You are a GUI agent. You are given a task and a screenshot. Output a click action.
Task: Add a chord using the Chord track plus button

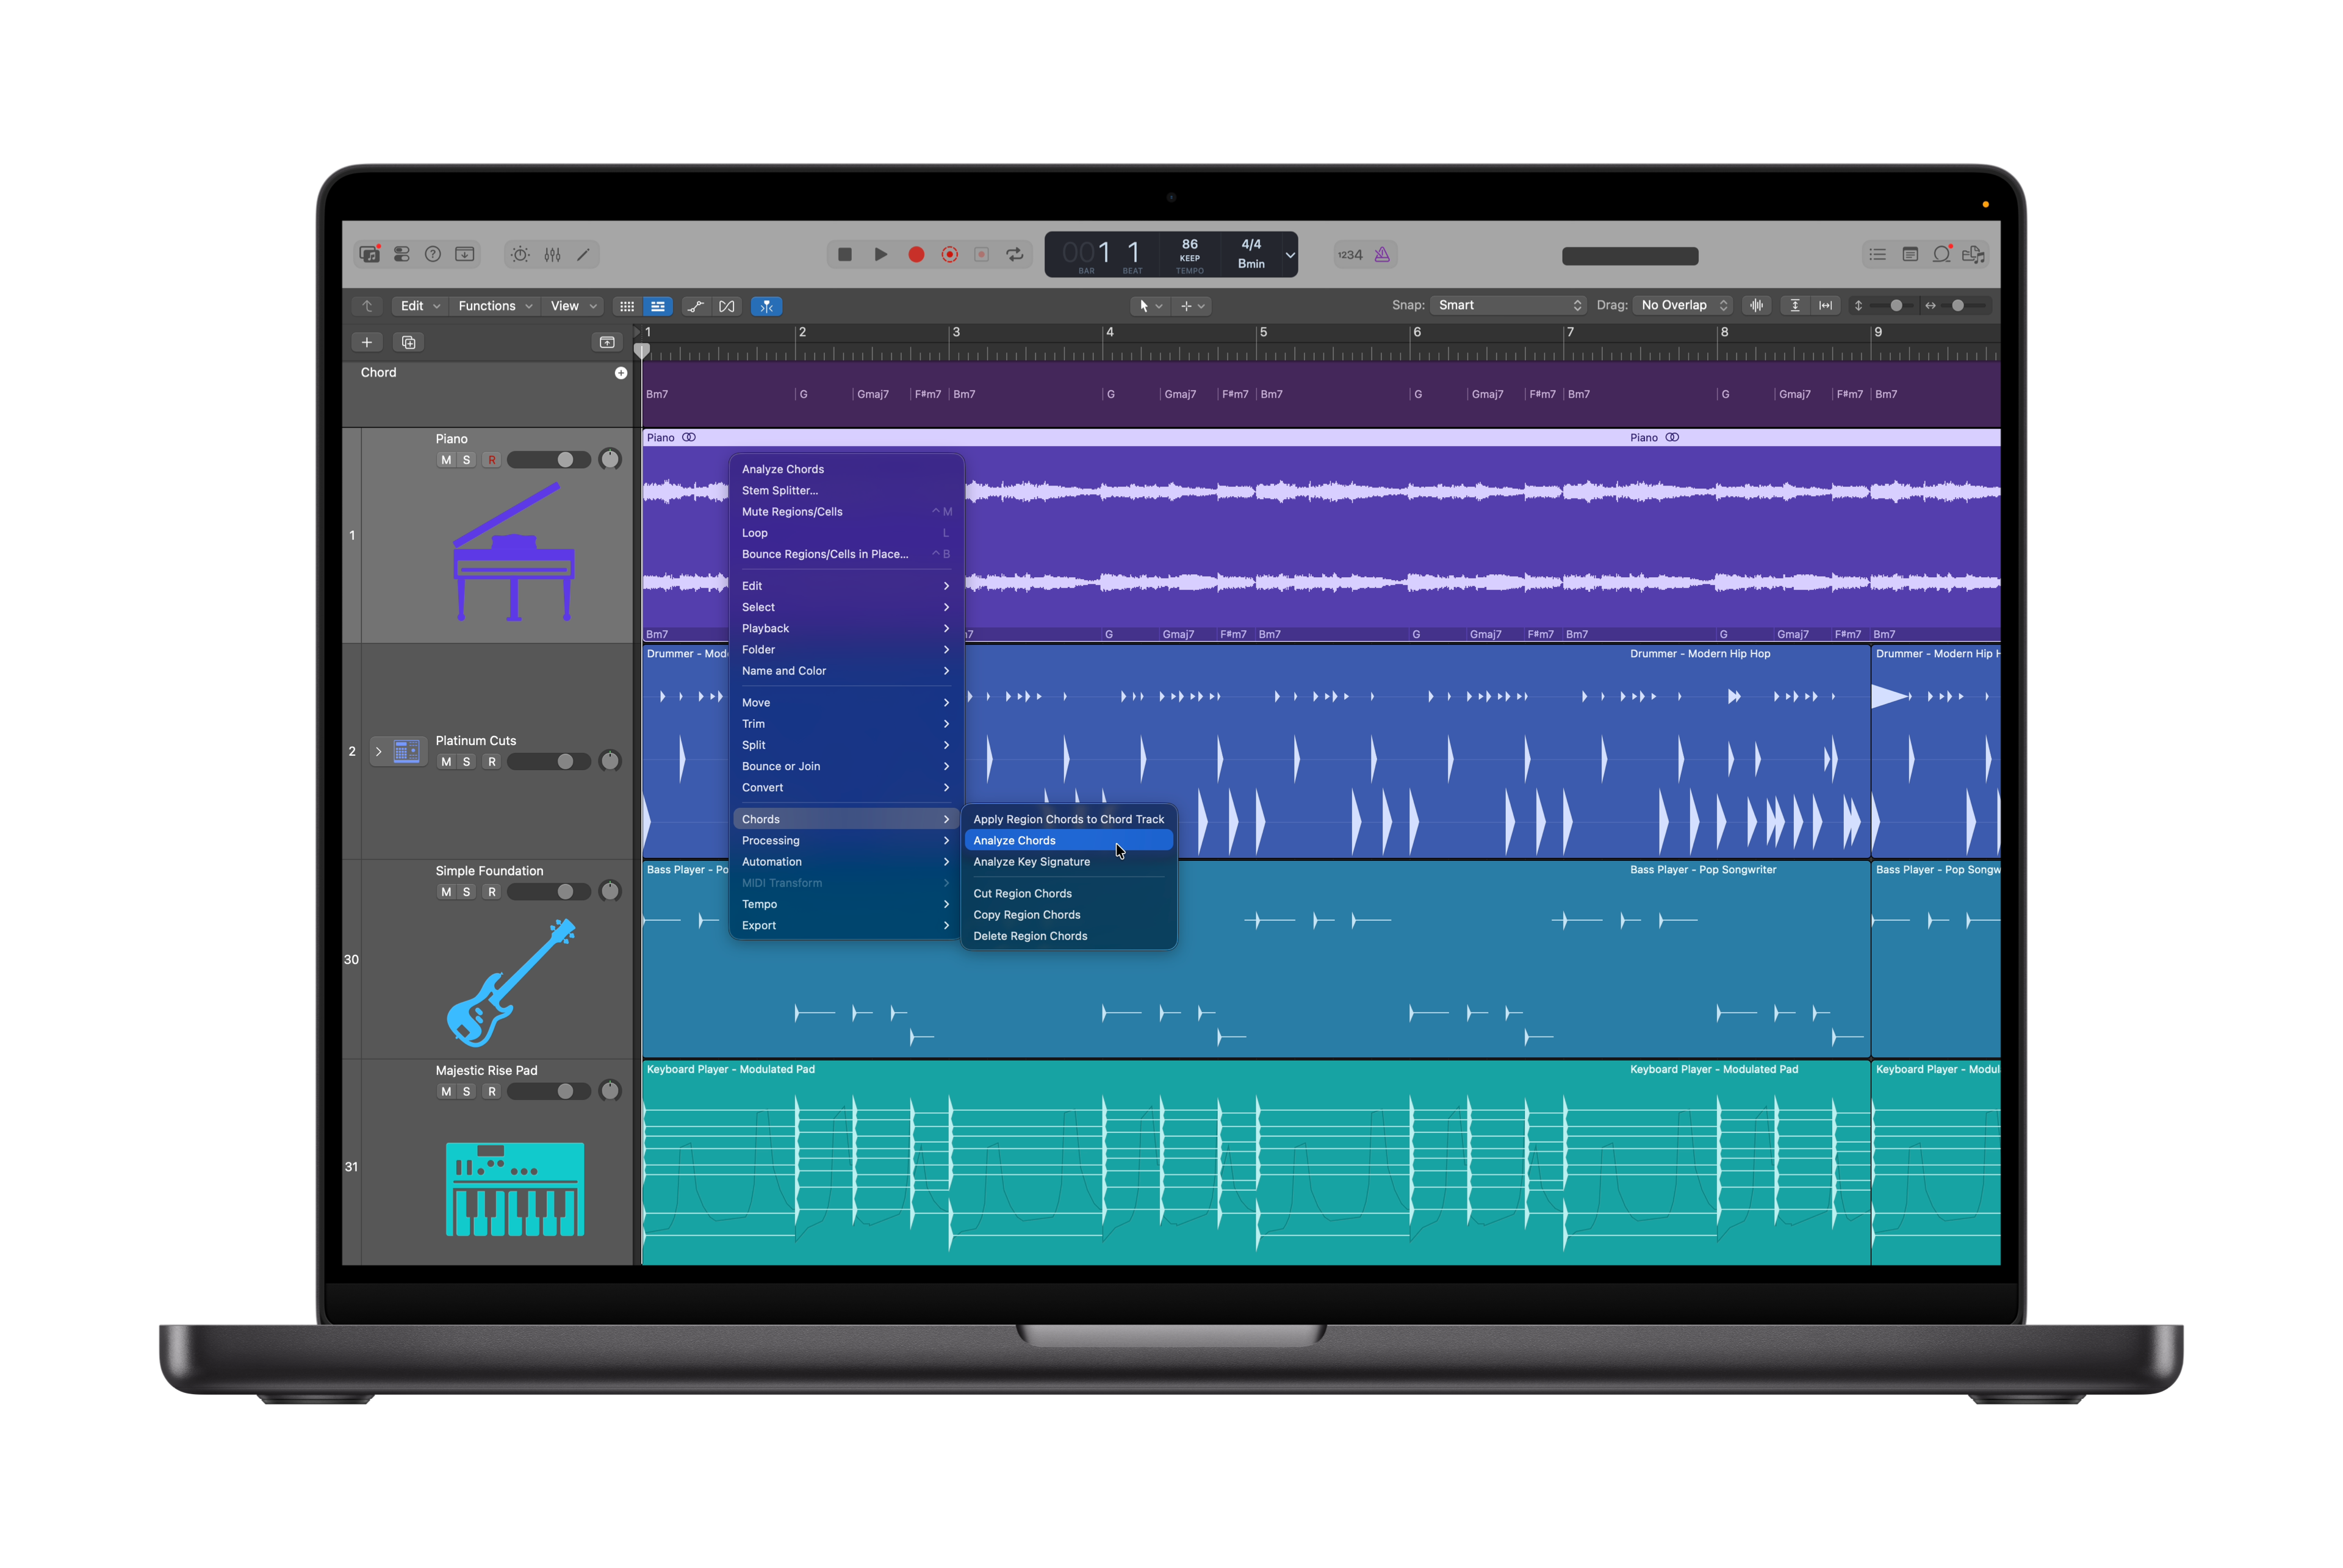(621, 372)
